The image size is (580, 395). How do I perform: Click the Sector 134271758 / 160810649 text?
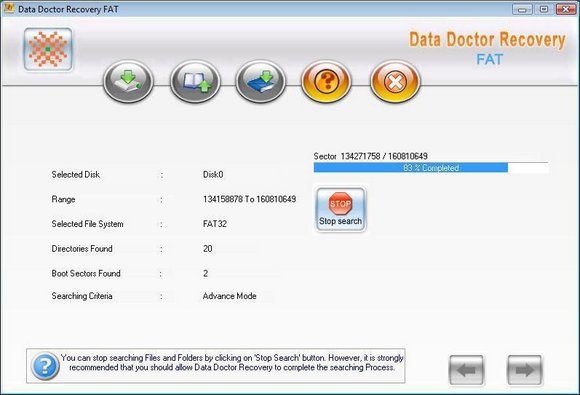tap(371, 156)
